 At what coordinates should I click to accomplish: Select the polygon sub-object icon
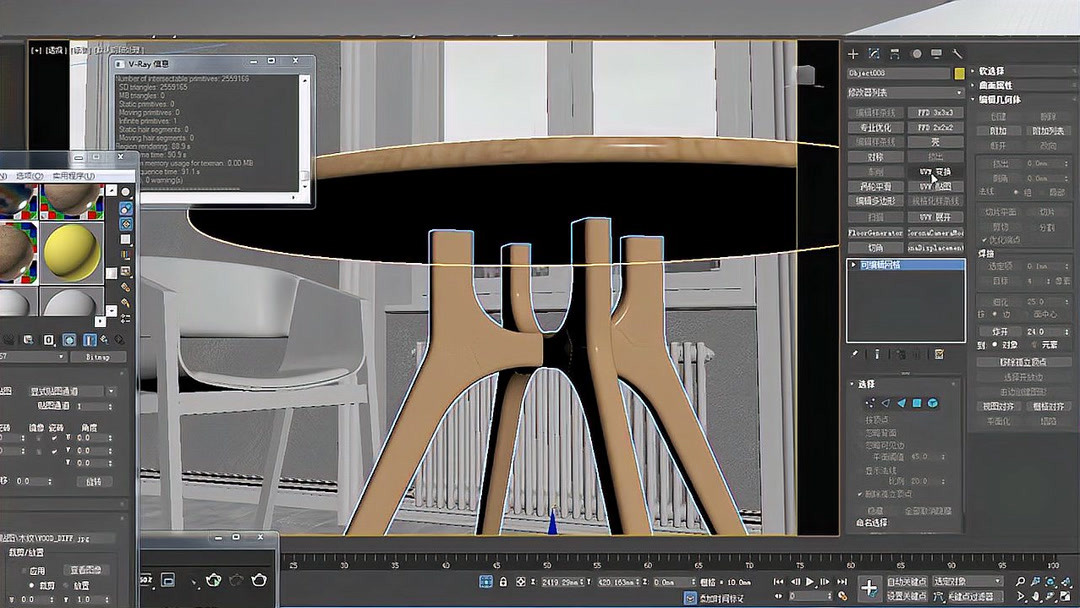tap(917, 403)
